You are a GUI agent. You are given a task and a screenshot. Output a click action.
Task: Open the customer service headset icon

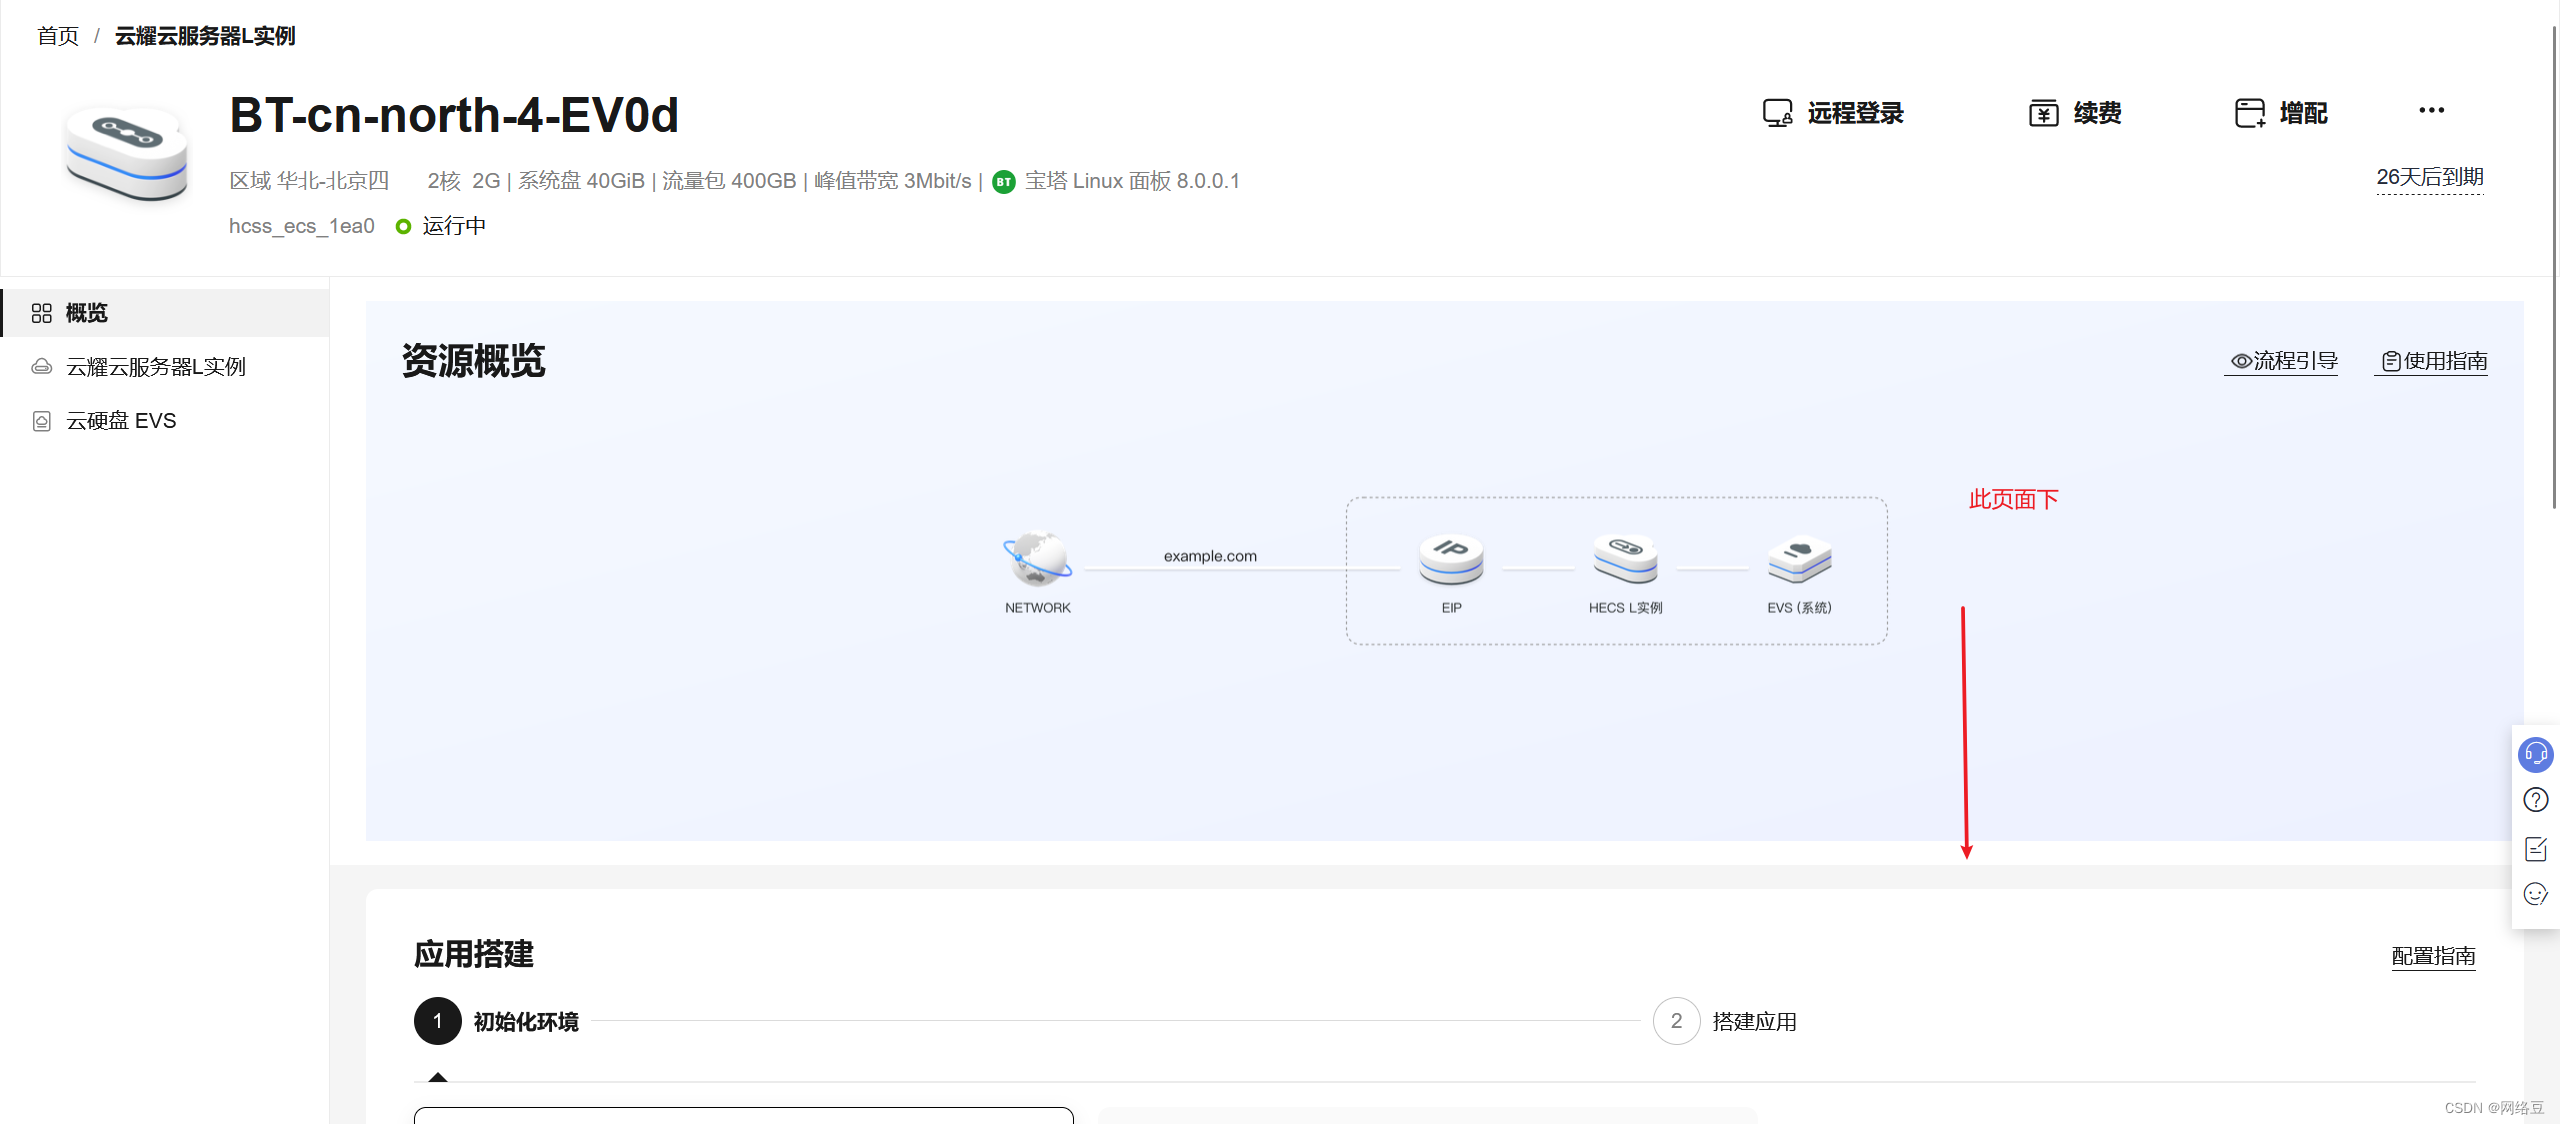pos(2535,754)
